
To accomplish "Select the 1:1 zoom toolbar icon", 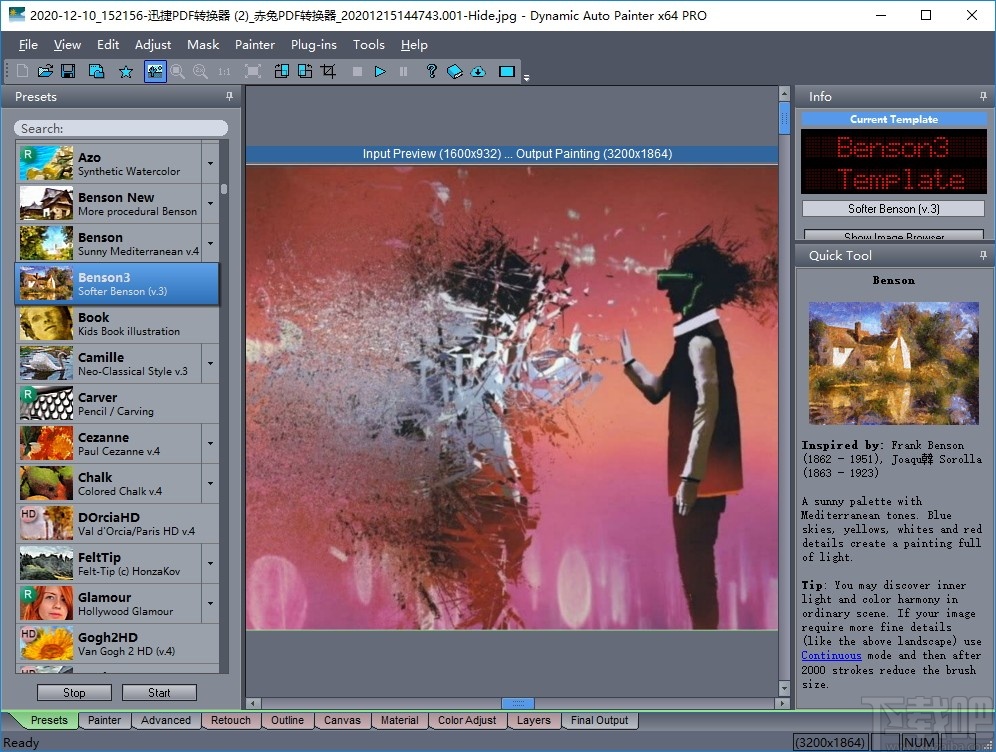I will 223,71.
